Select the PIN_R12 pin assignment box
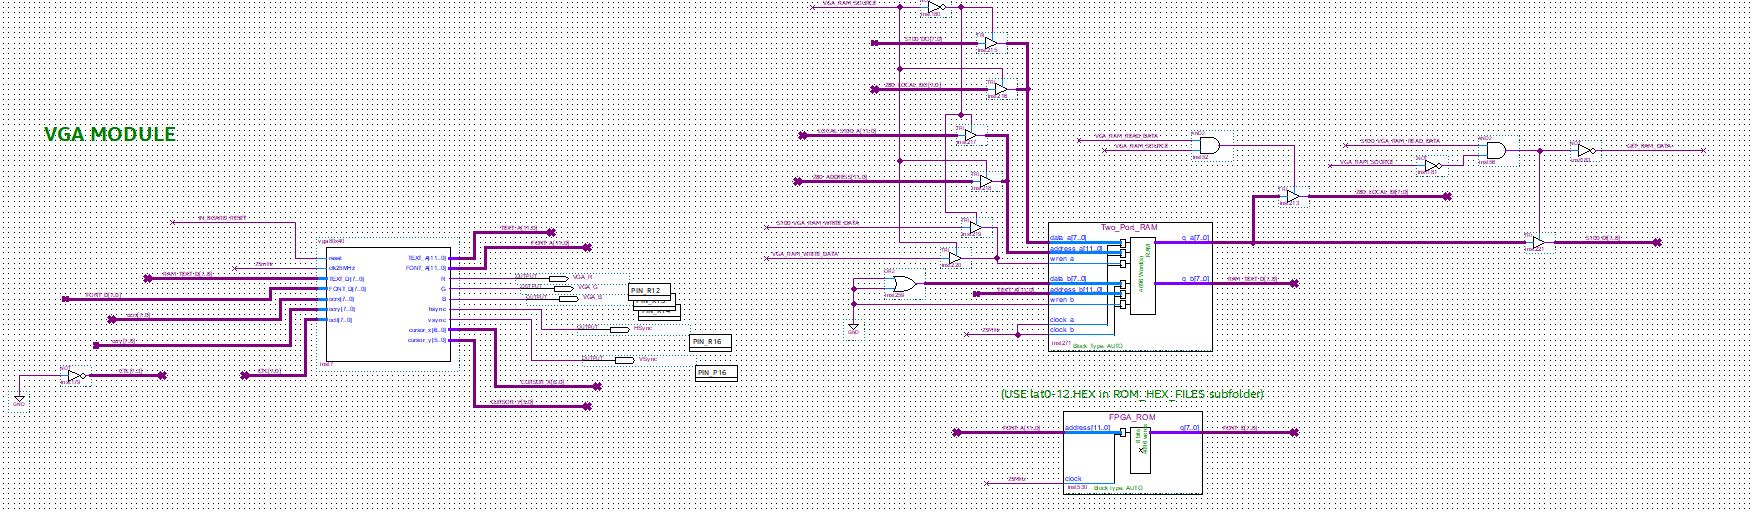Screen dimensions: 1754x513 point(651,291)
